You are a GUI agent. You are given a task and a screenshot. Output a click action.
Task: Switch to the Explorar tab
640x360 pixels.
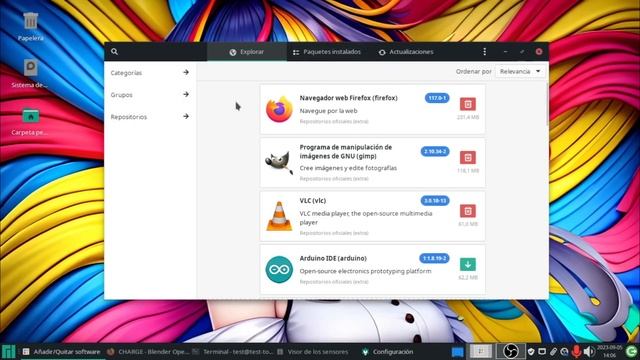tap(247, 52)
